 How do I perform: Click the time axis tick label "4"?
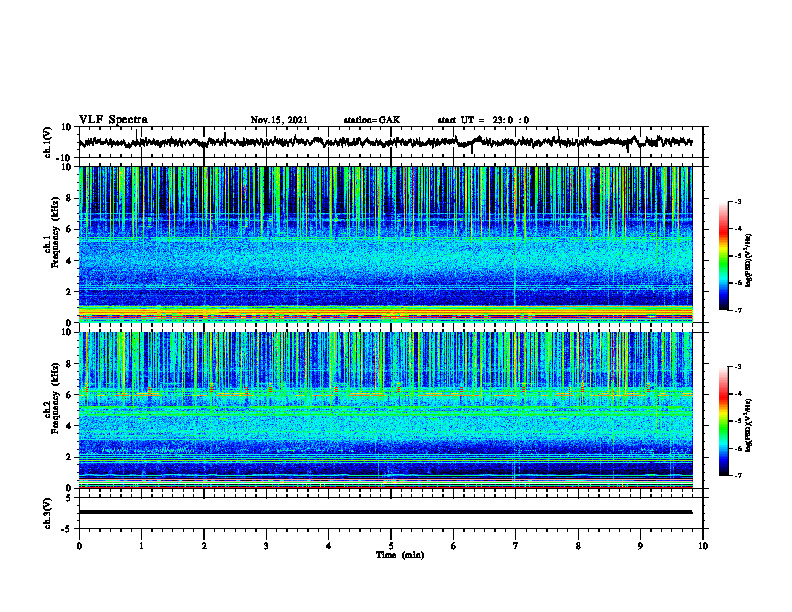tap(329, 546)
